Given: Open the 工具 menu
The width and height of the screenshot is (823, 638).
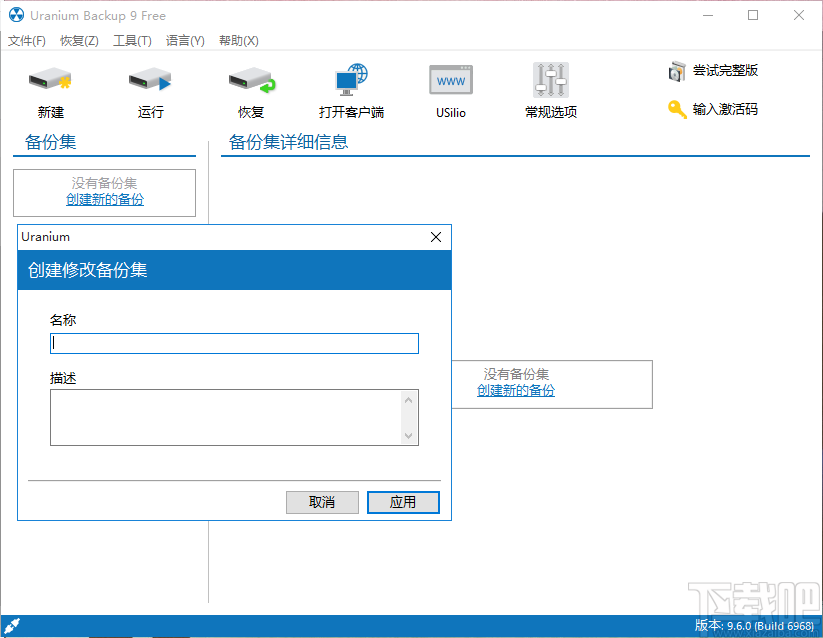Looking at the screenshot, I should [x=131, y=41].
